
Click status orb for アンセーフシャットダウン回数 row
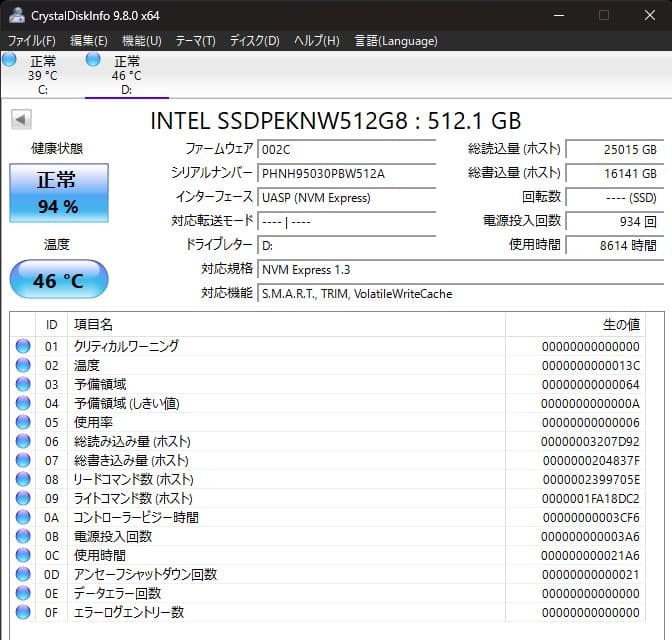(23, 574)
